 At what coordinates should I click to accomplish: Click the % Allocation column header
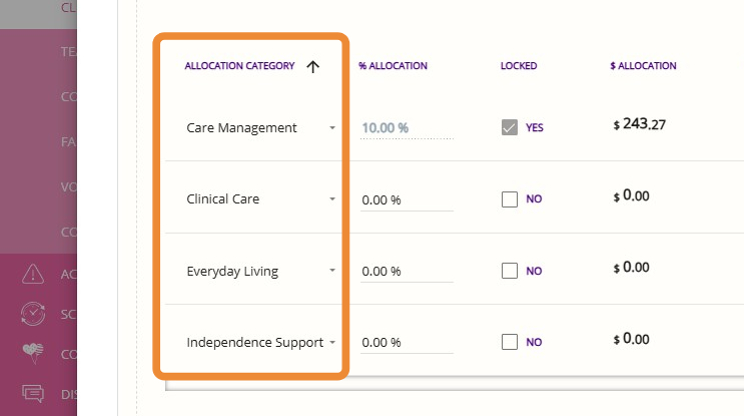[x=393, y=66]
